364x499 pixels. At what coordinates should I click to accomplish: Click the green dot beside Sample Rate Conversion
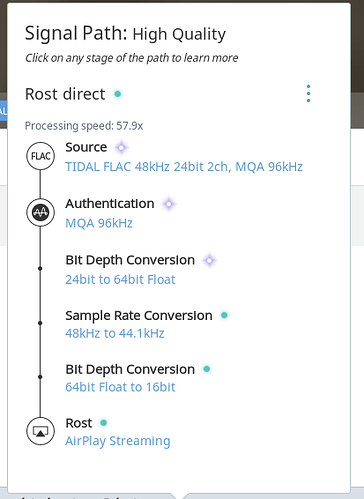click(224, 315)
